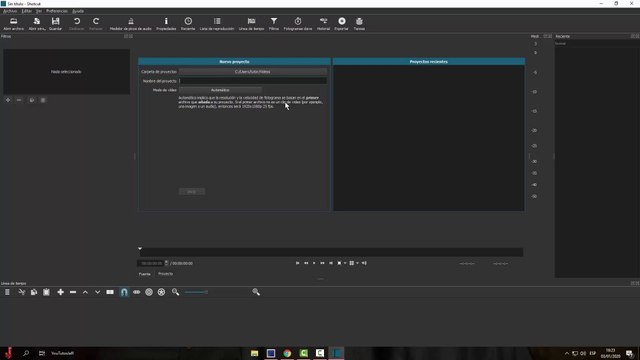Click the timeline zoom in magnifier
The width and height of the screenshot is (640, 360).
pyautogui.click(x=256, y=292)
